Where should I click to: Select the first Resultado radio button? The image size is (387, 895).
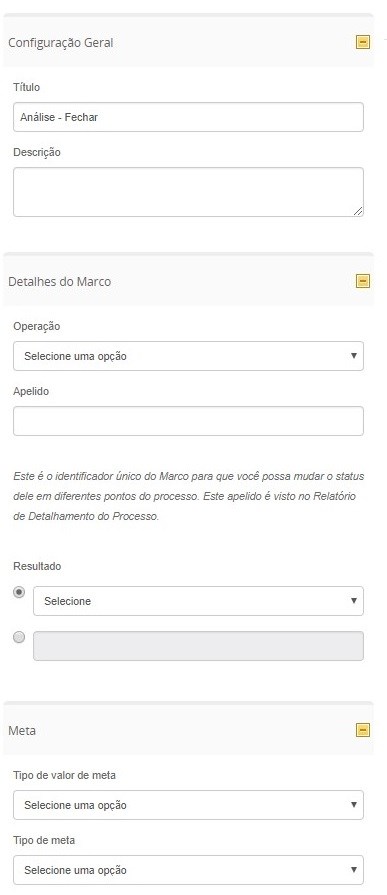(19, 592)
